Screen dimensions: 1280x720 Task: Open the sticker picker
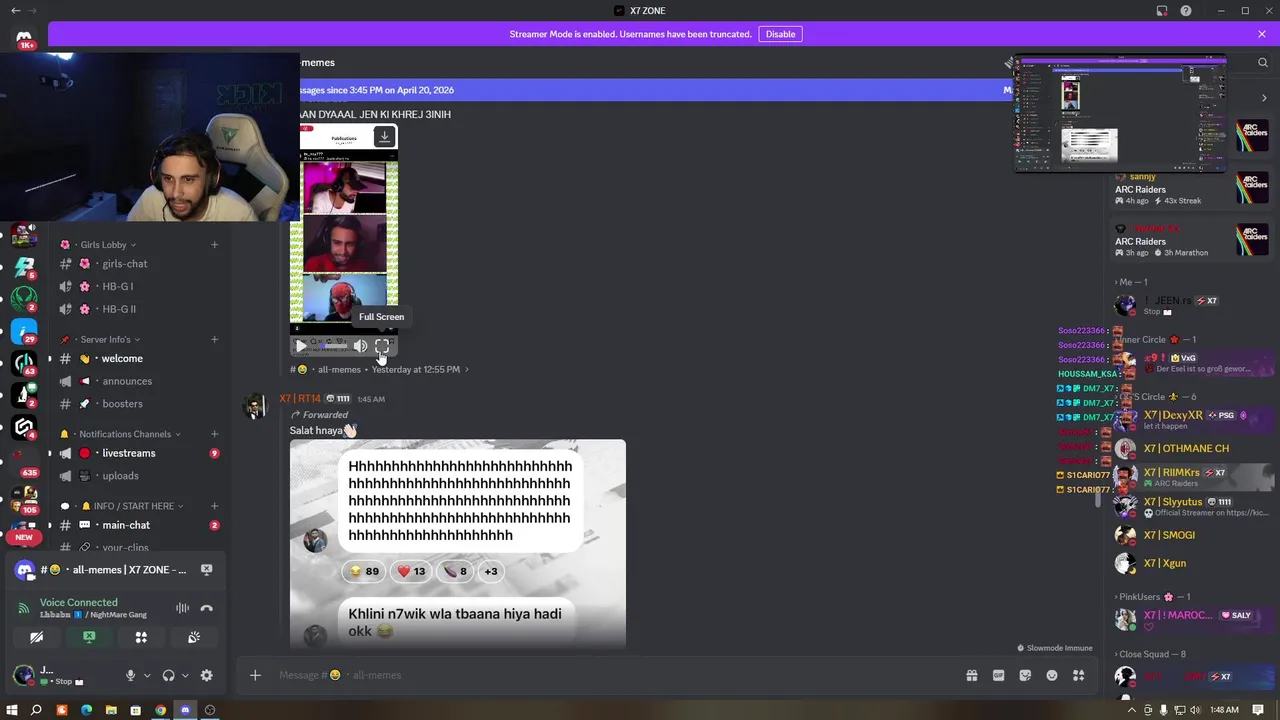pos(1025,675)
